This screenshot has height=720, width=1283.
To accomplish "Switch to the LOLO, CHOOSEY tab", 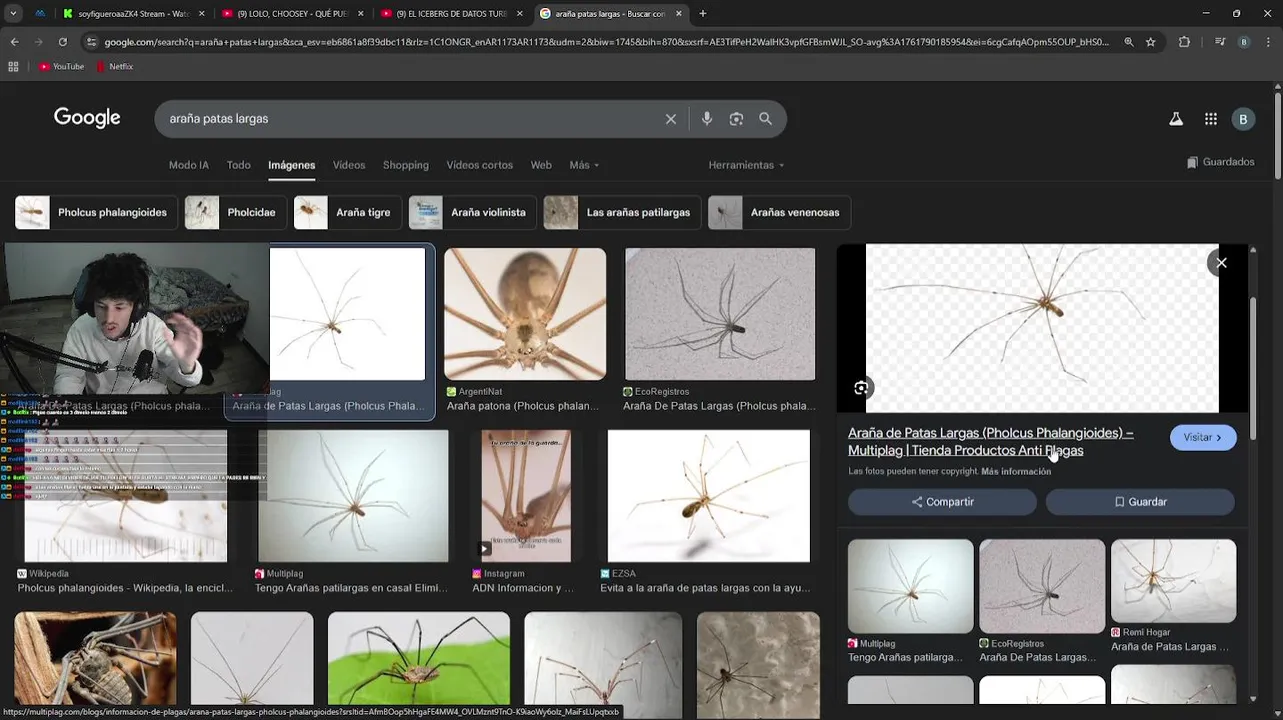I will pyautogui.click(x=292, y=14).
